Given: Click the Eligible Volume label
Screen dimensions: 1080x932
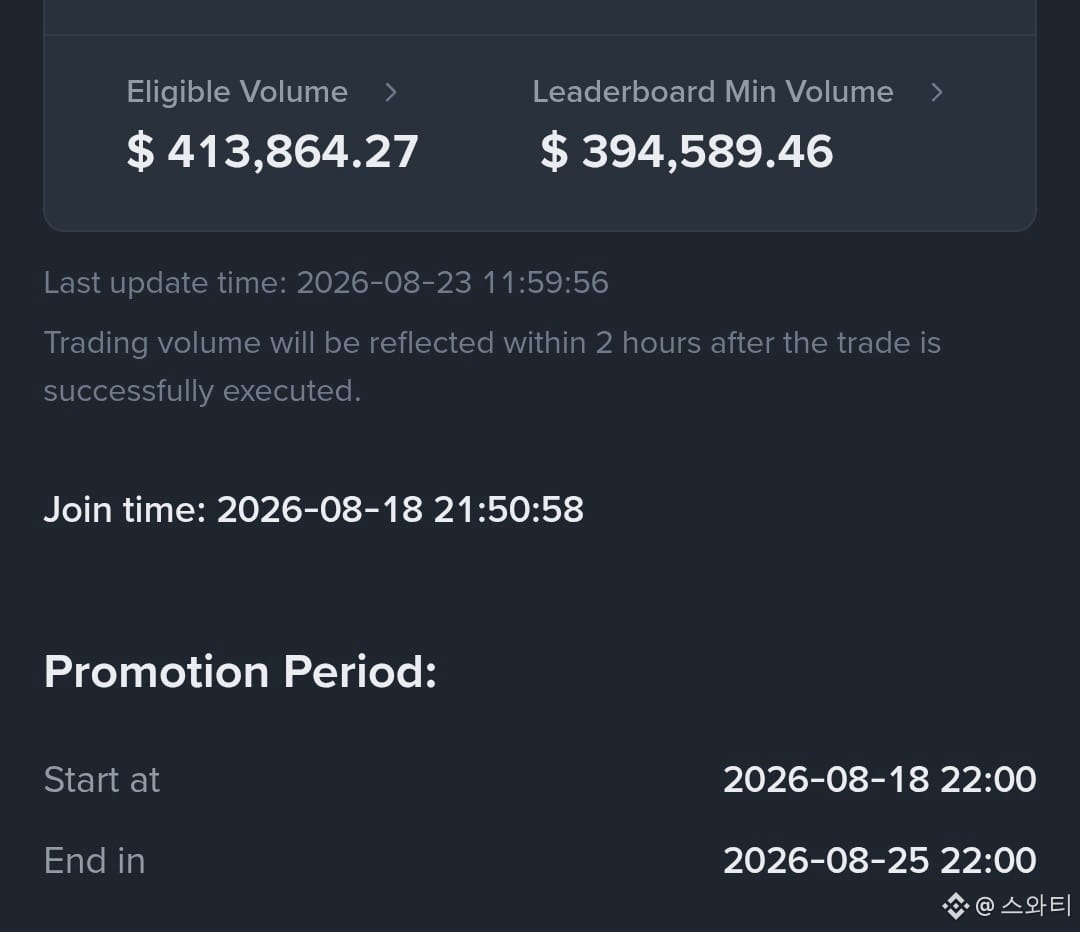Looking at the screenshot, I should (237, 92).
